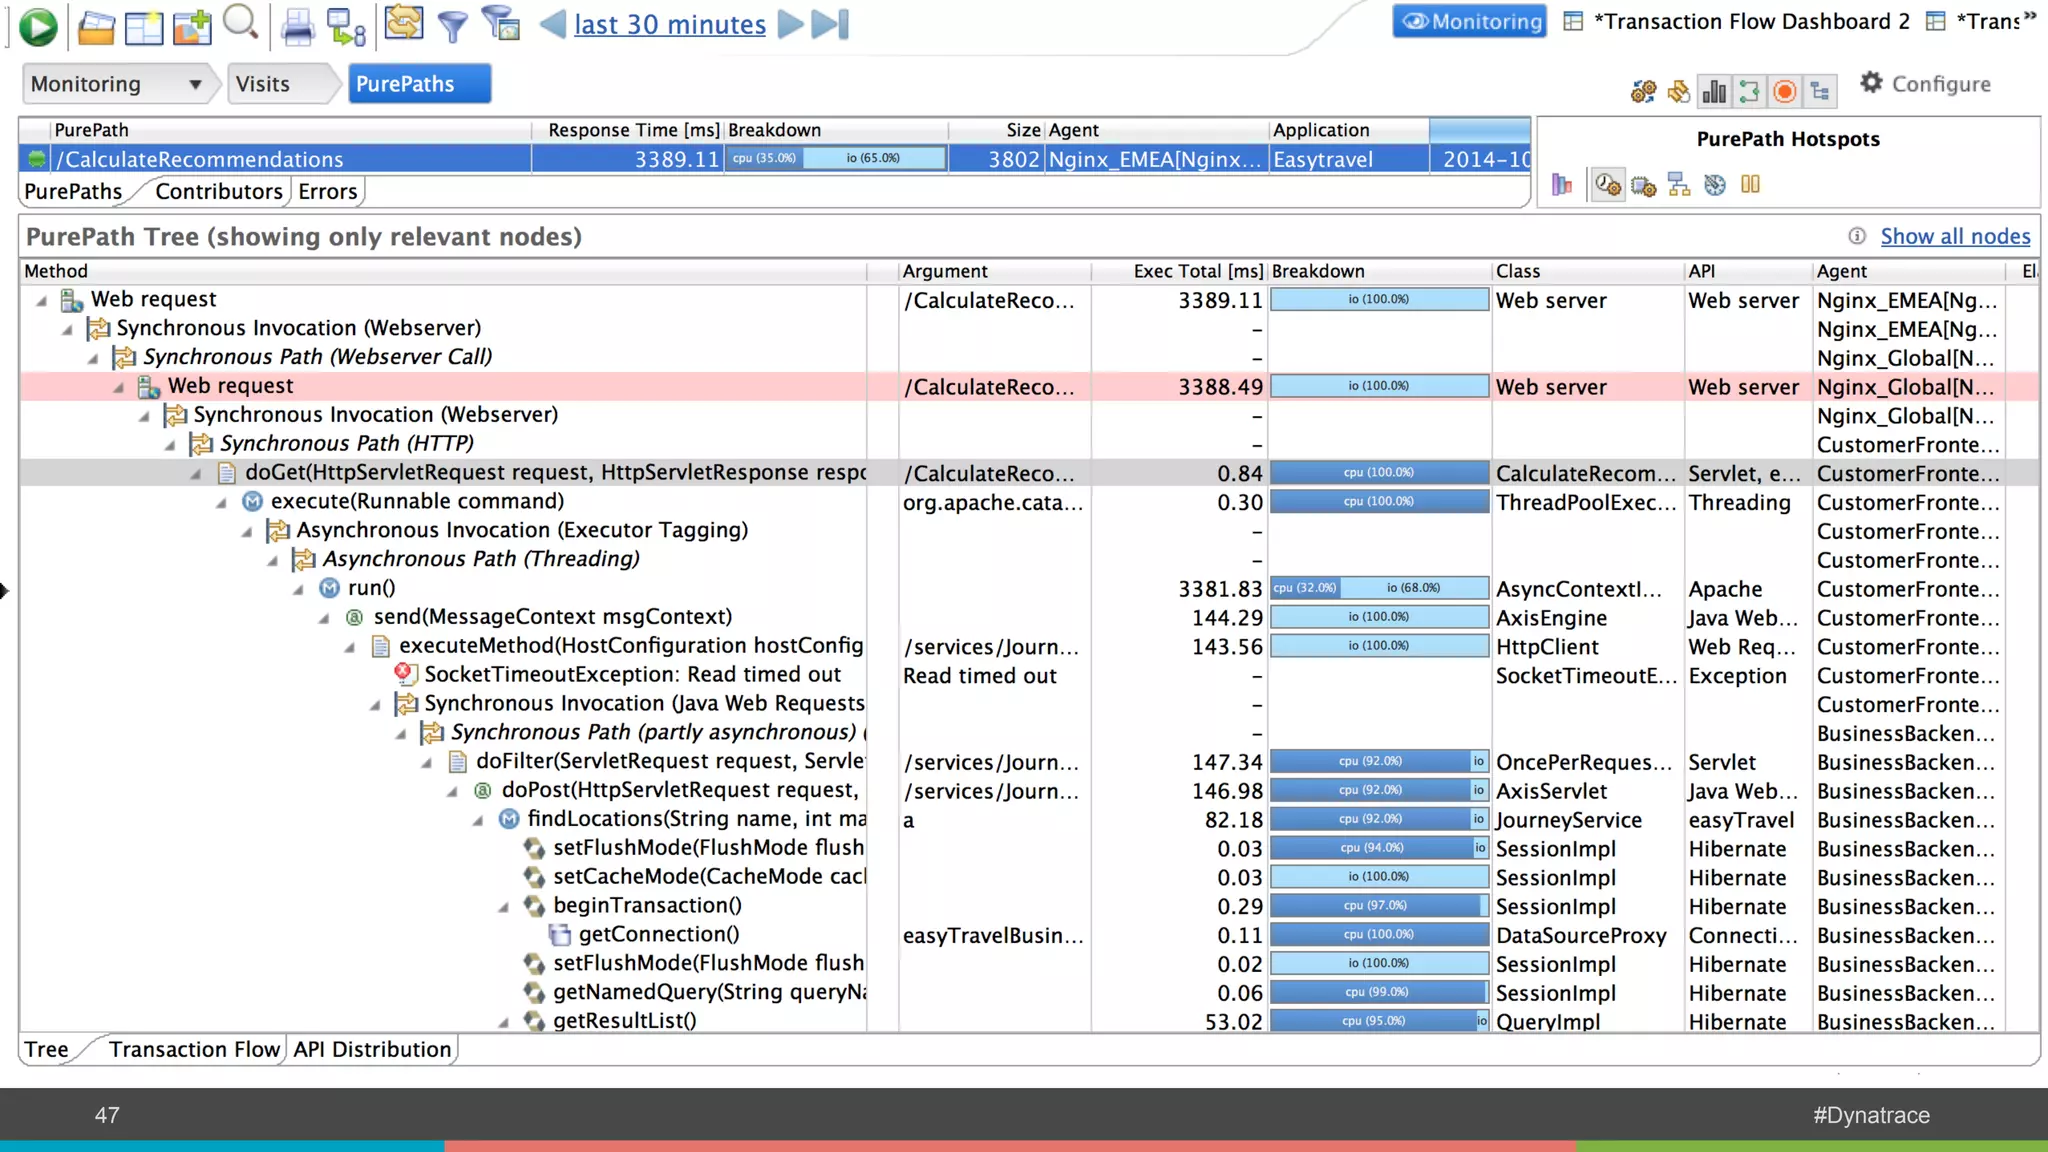2048x1152 pixels.
Task: Collapse Synchronous Path (Webserver Call) node
Action: point(93,358)
